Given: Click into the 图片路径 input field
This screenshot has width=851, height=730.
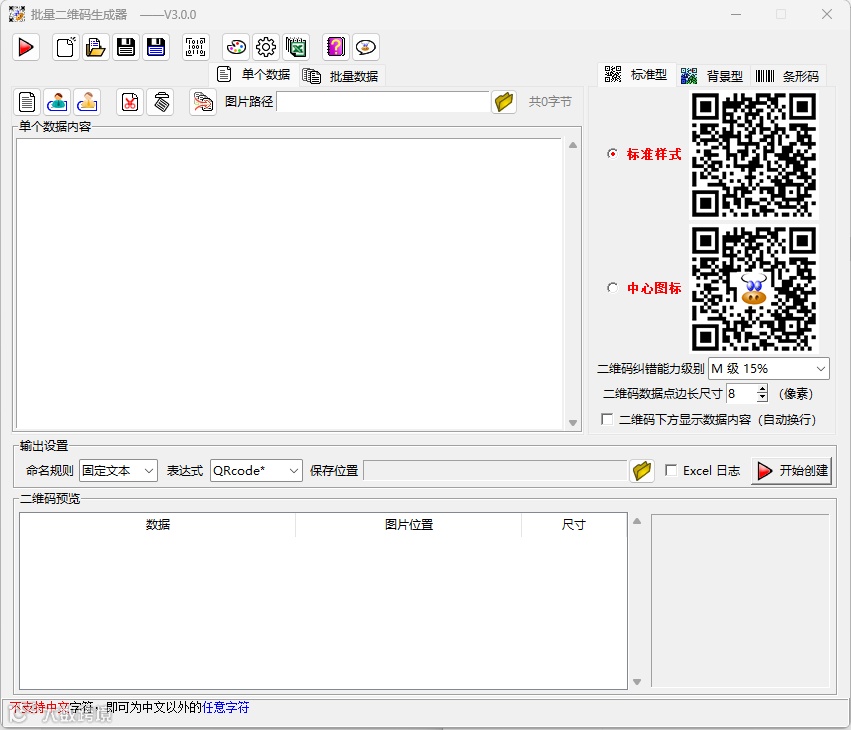Looking at the screenshot, I should pyautogui.click(x=383, y=102).
